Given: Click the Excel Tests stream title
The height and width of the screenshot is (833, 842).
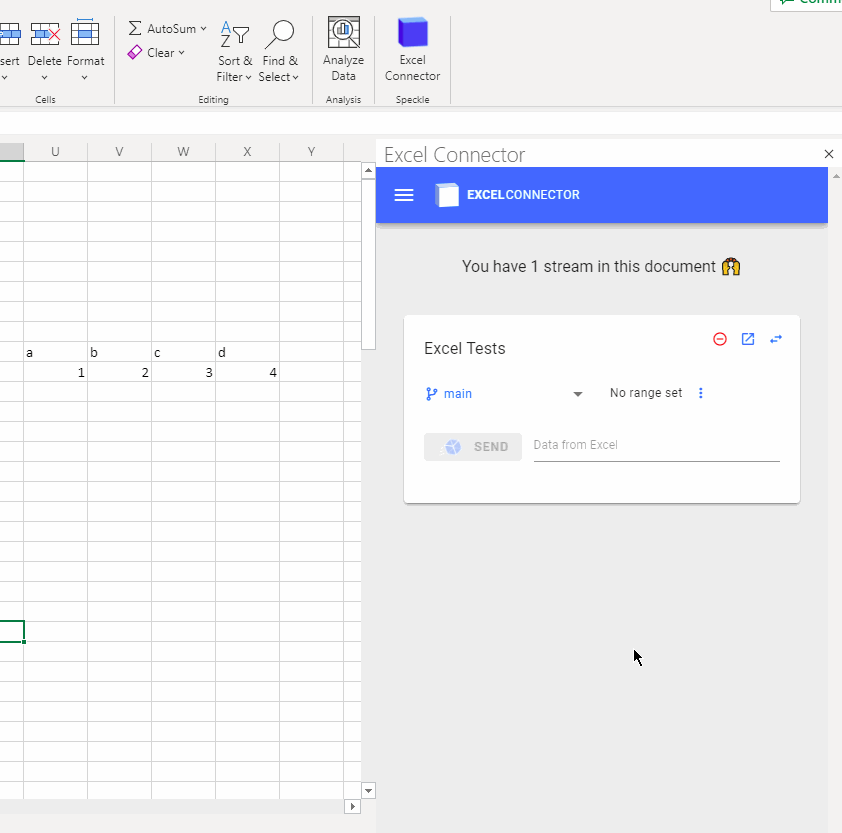Looking at the screenshot, I should pos(465,349).
